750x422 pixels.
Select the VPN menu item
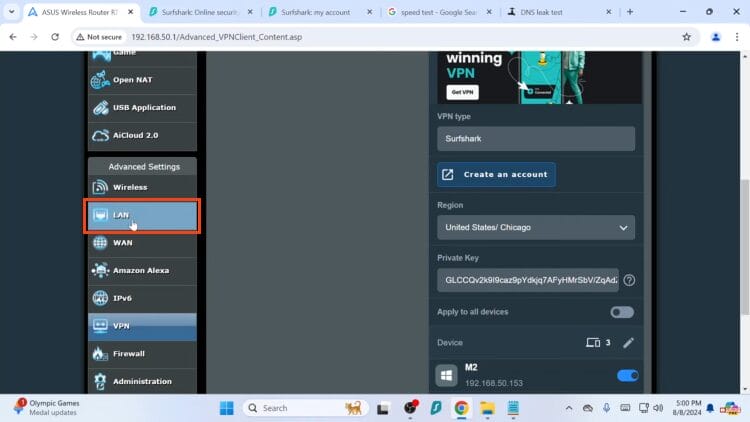[142, 326]
